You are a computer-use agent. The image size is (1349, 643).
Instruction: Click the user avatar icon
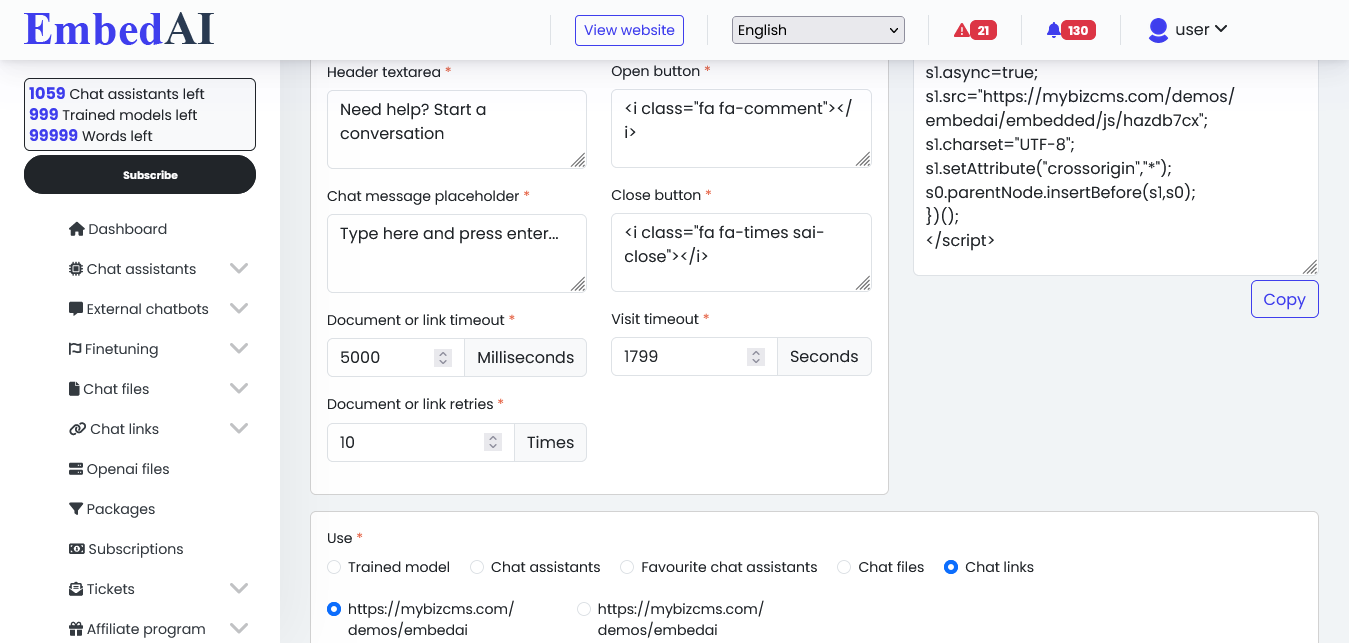pos(1158,30)
